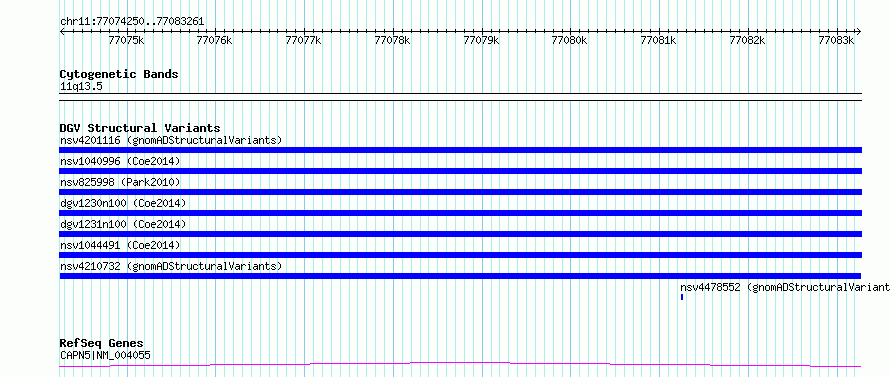Click the DGV Structural Variants track title

point(140,128)
